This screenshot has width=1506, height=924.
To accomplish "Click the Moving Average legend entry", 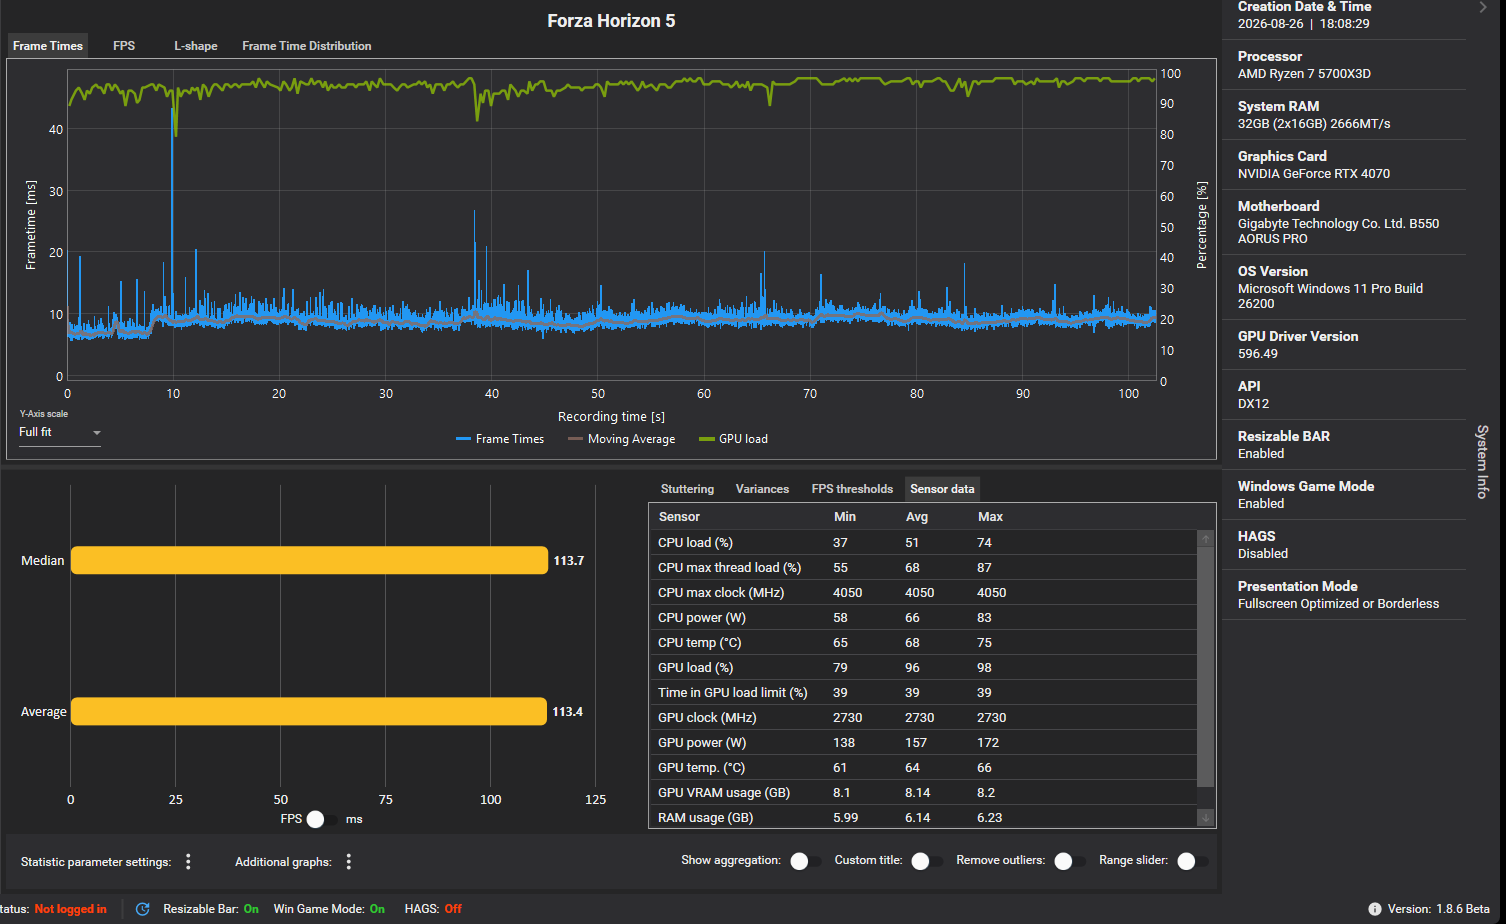I will [x=622, y=439].
